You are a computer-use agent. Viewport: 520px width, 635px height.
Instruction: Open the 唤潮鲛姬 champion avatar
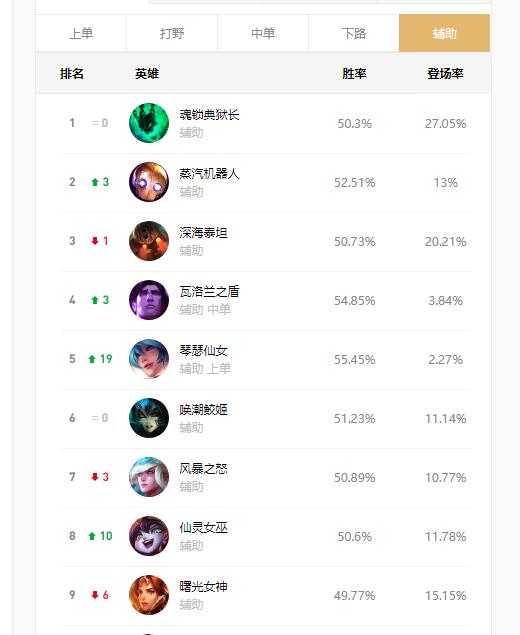pos(149,418)
